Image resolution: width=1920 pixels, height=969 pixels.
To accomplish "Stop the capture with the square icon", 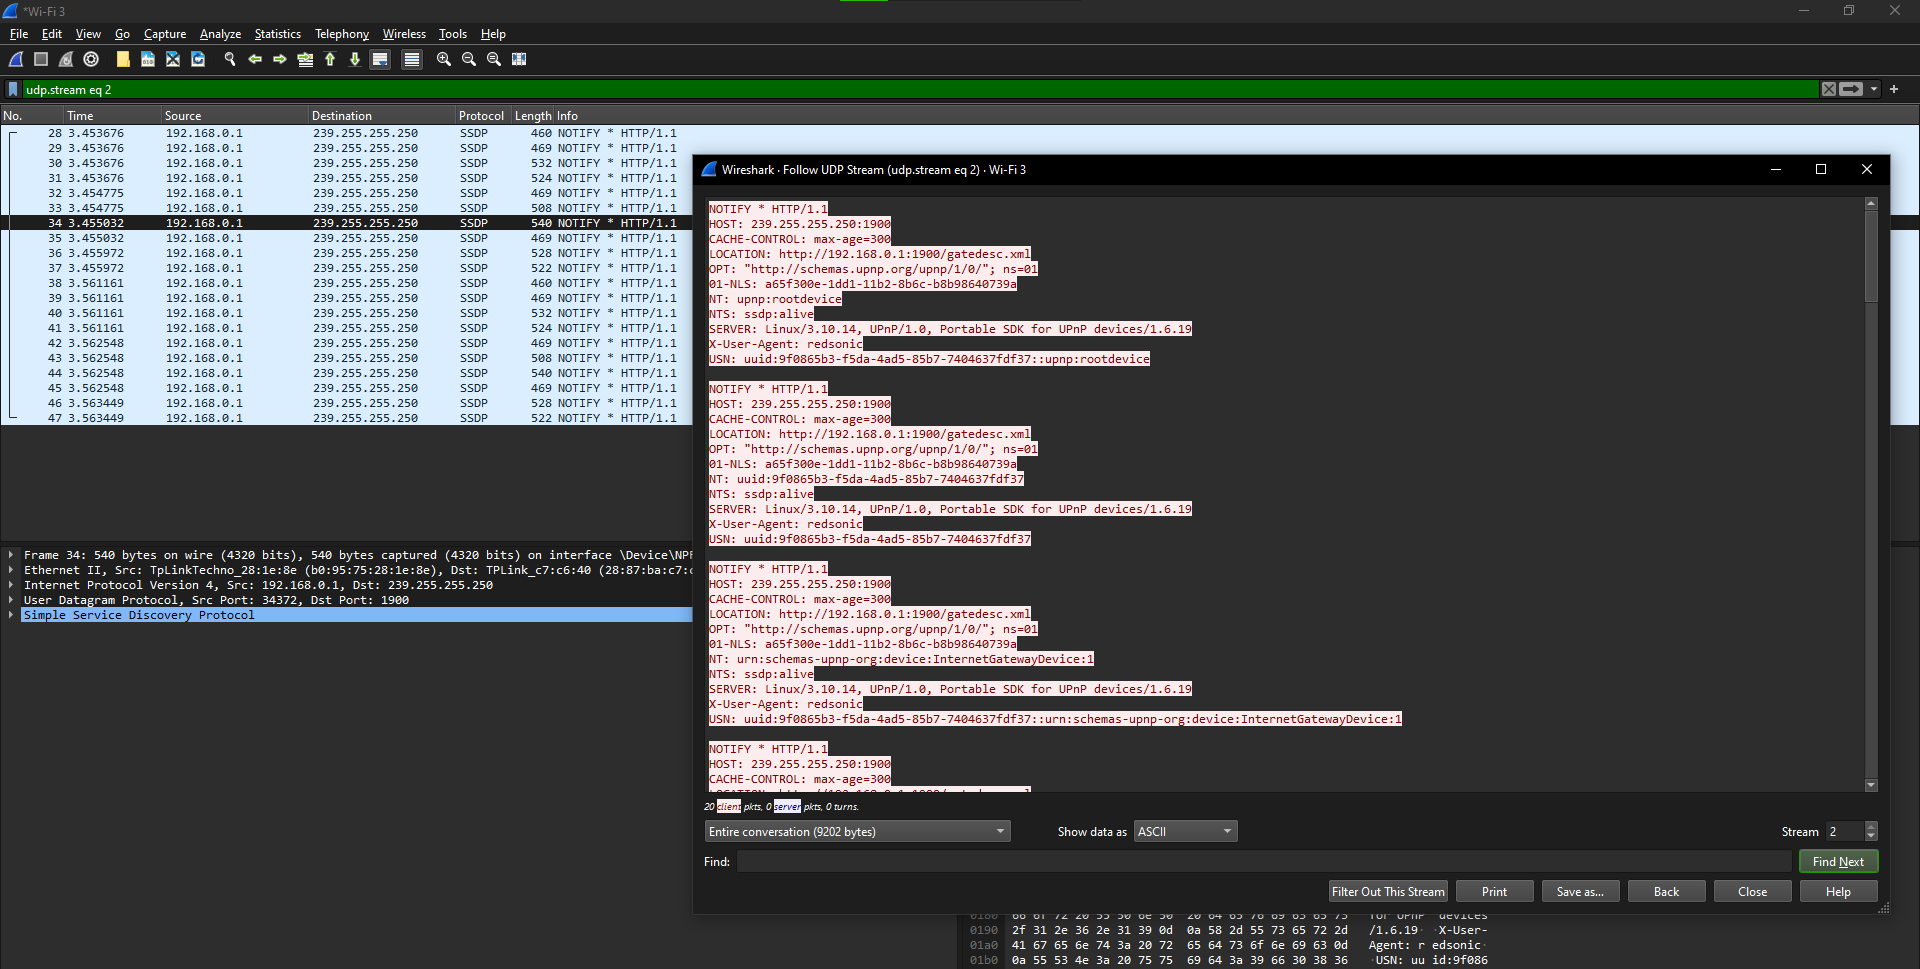I will coord(41,60).
